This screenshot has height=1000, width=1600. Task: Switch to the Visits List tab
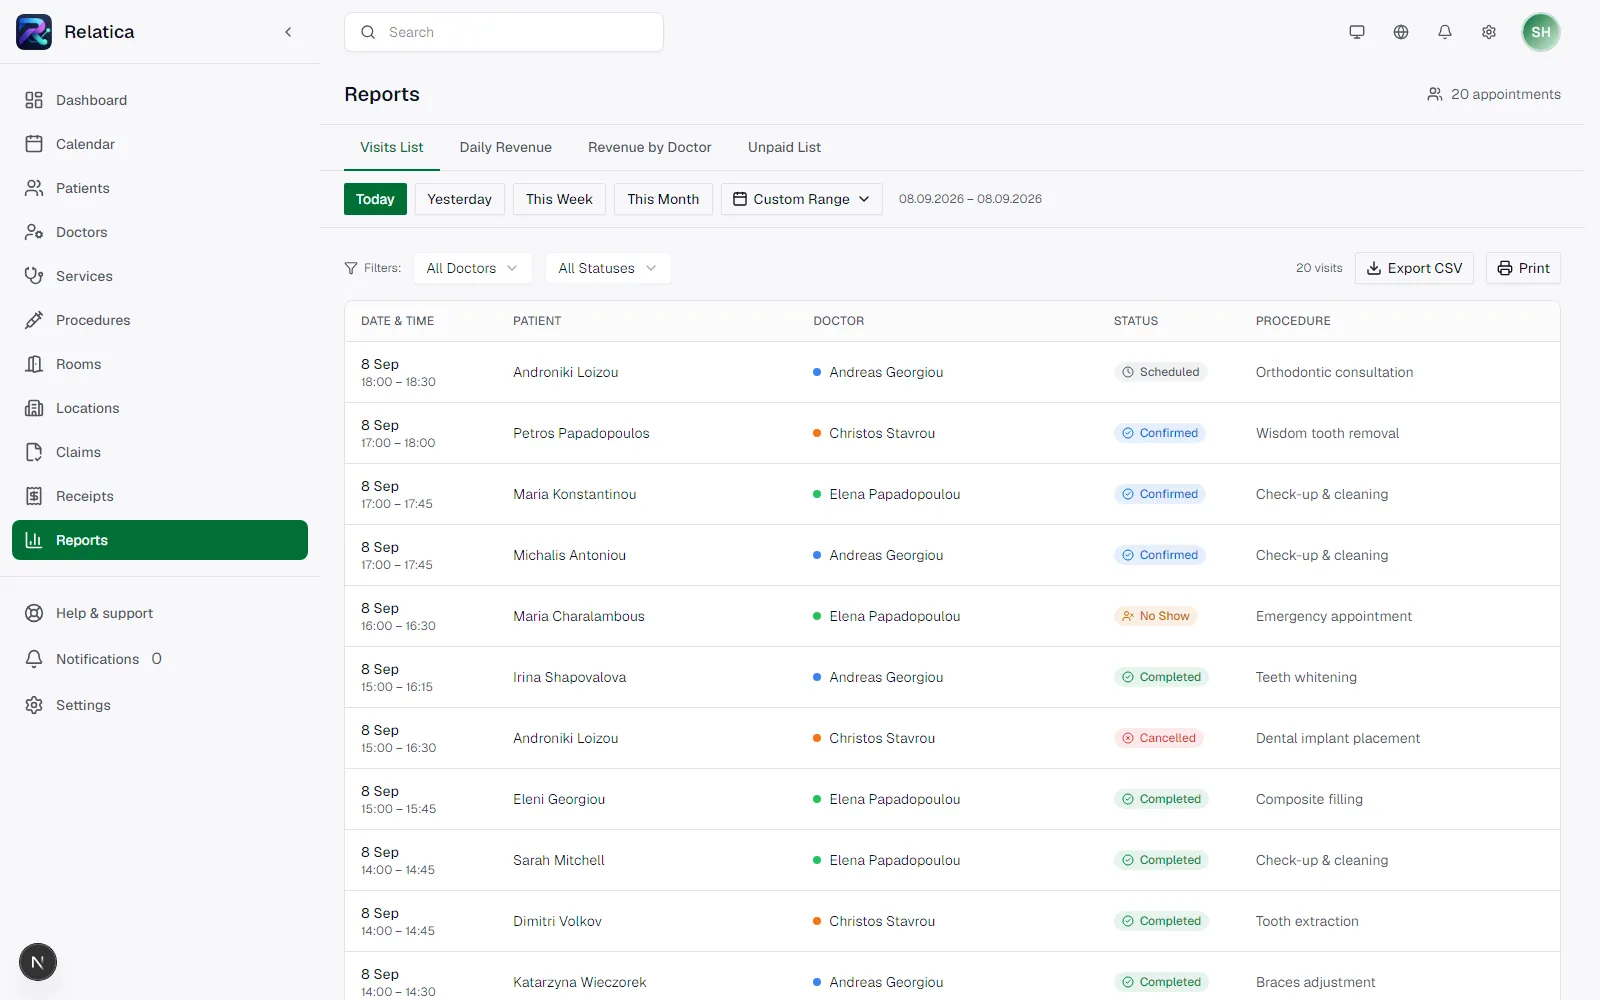pos(392,147)
